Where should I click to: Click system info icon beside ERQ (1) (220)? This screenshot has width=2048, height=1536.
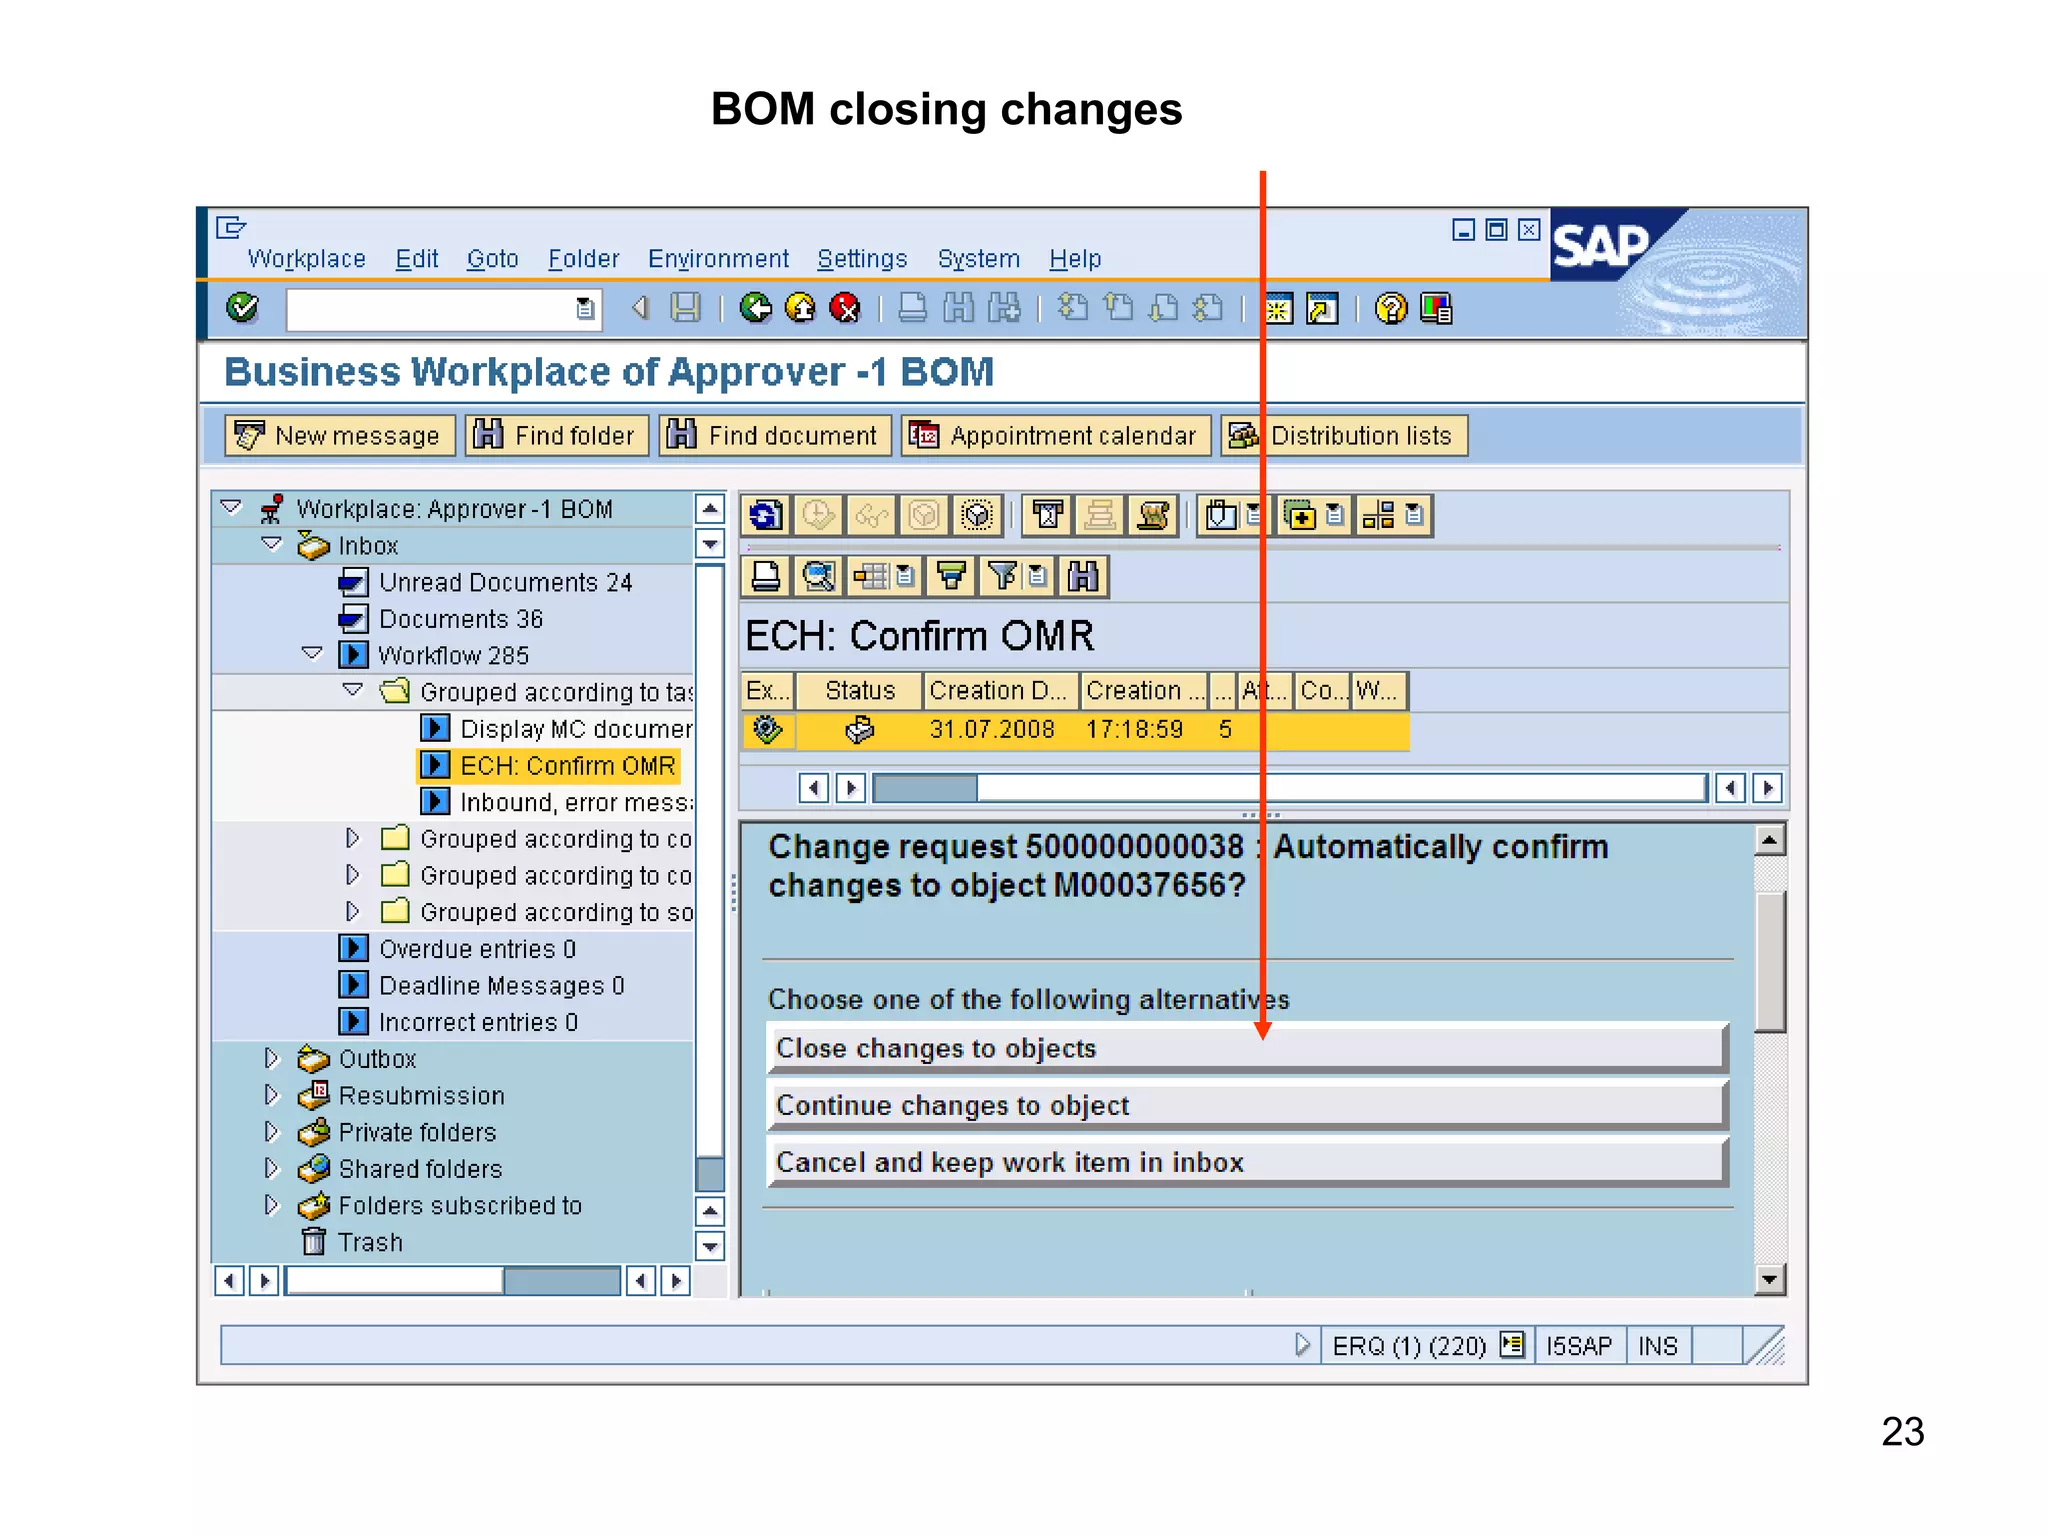coord(1512,1345)
